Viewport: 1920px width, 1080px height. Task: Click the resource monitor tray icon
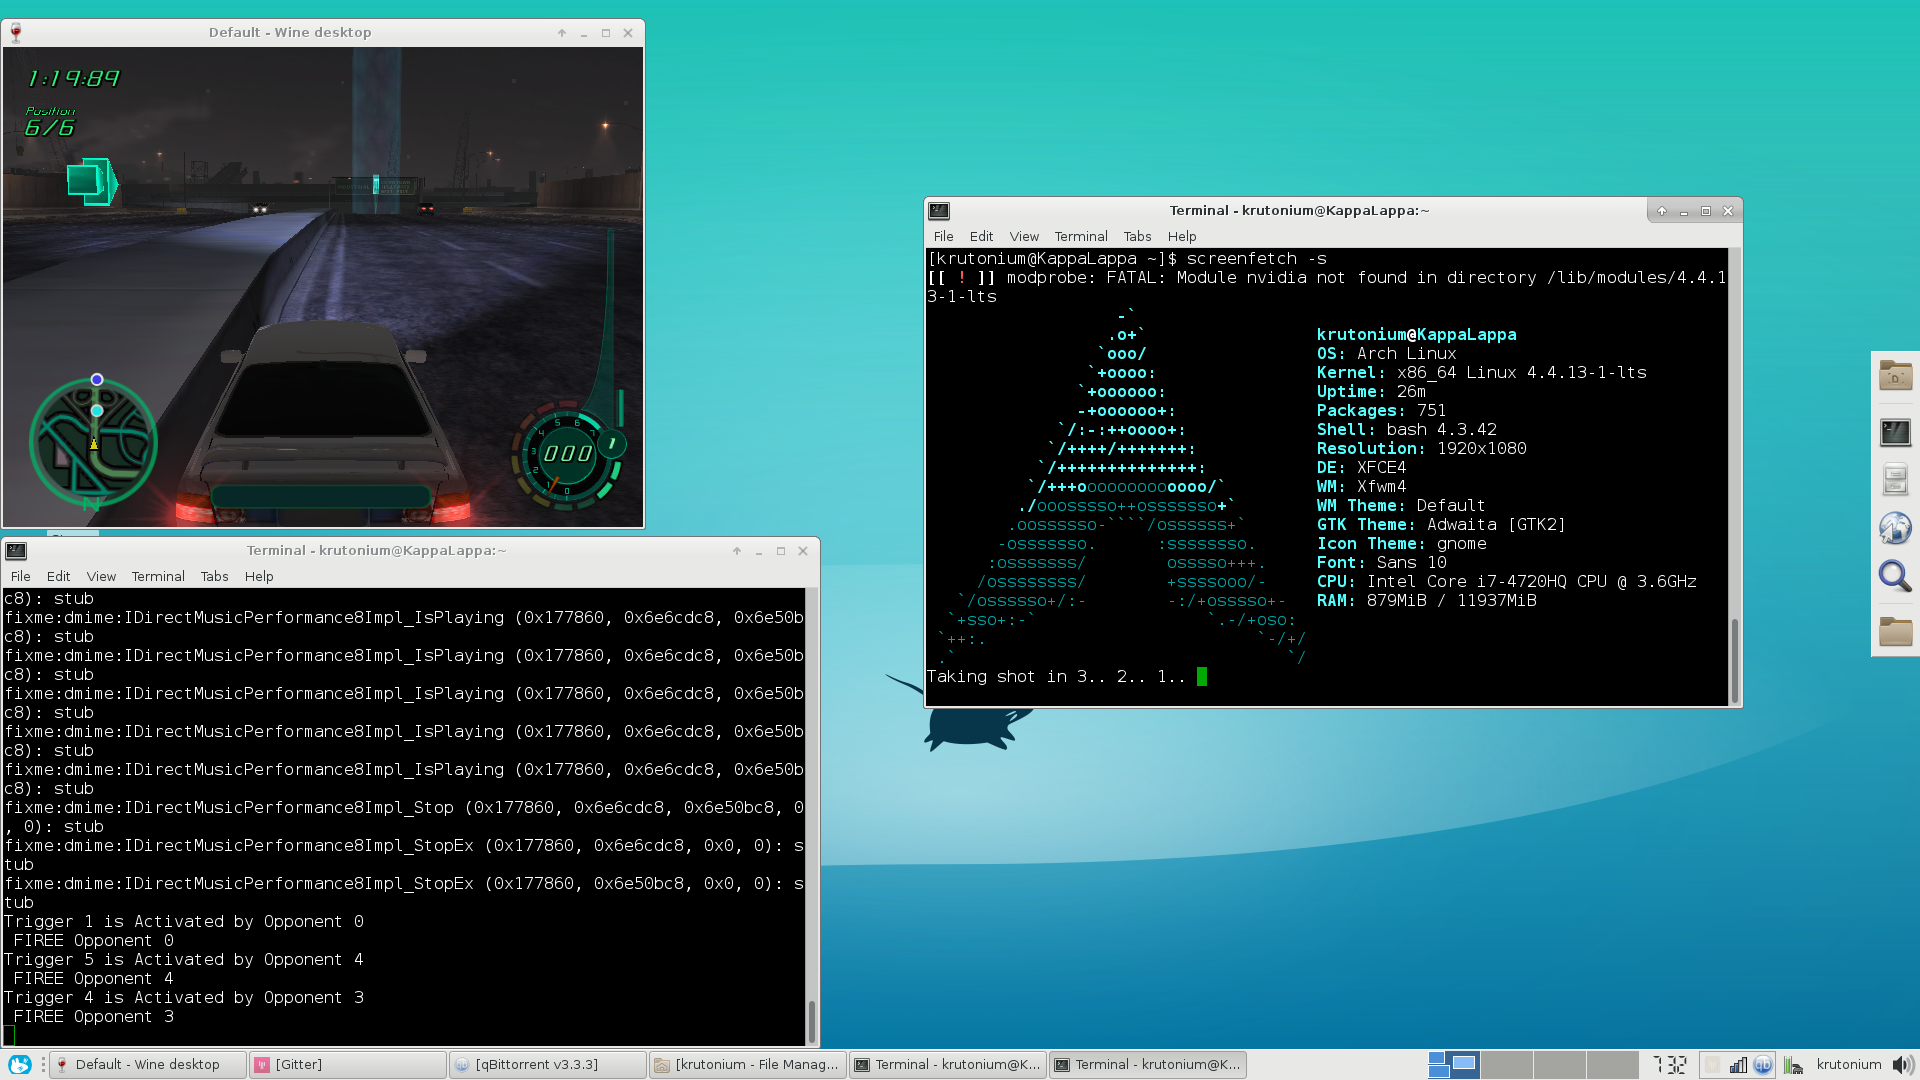1793,1064
